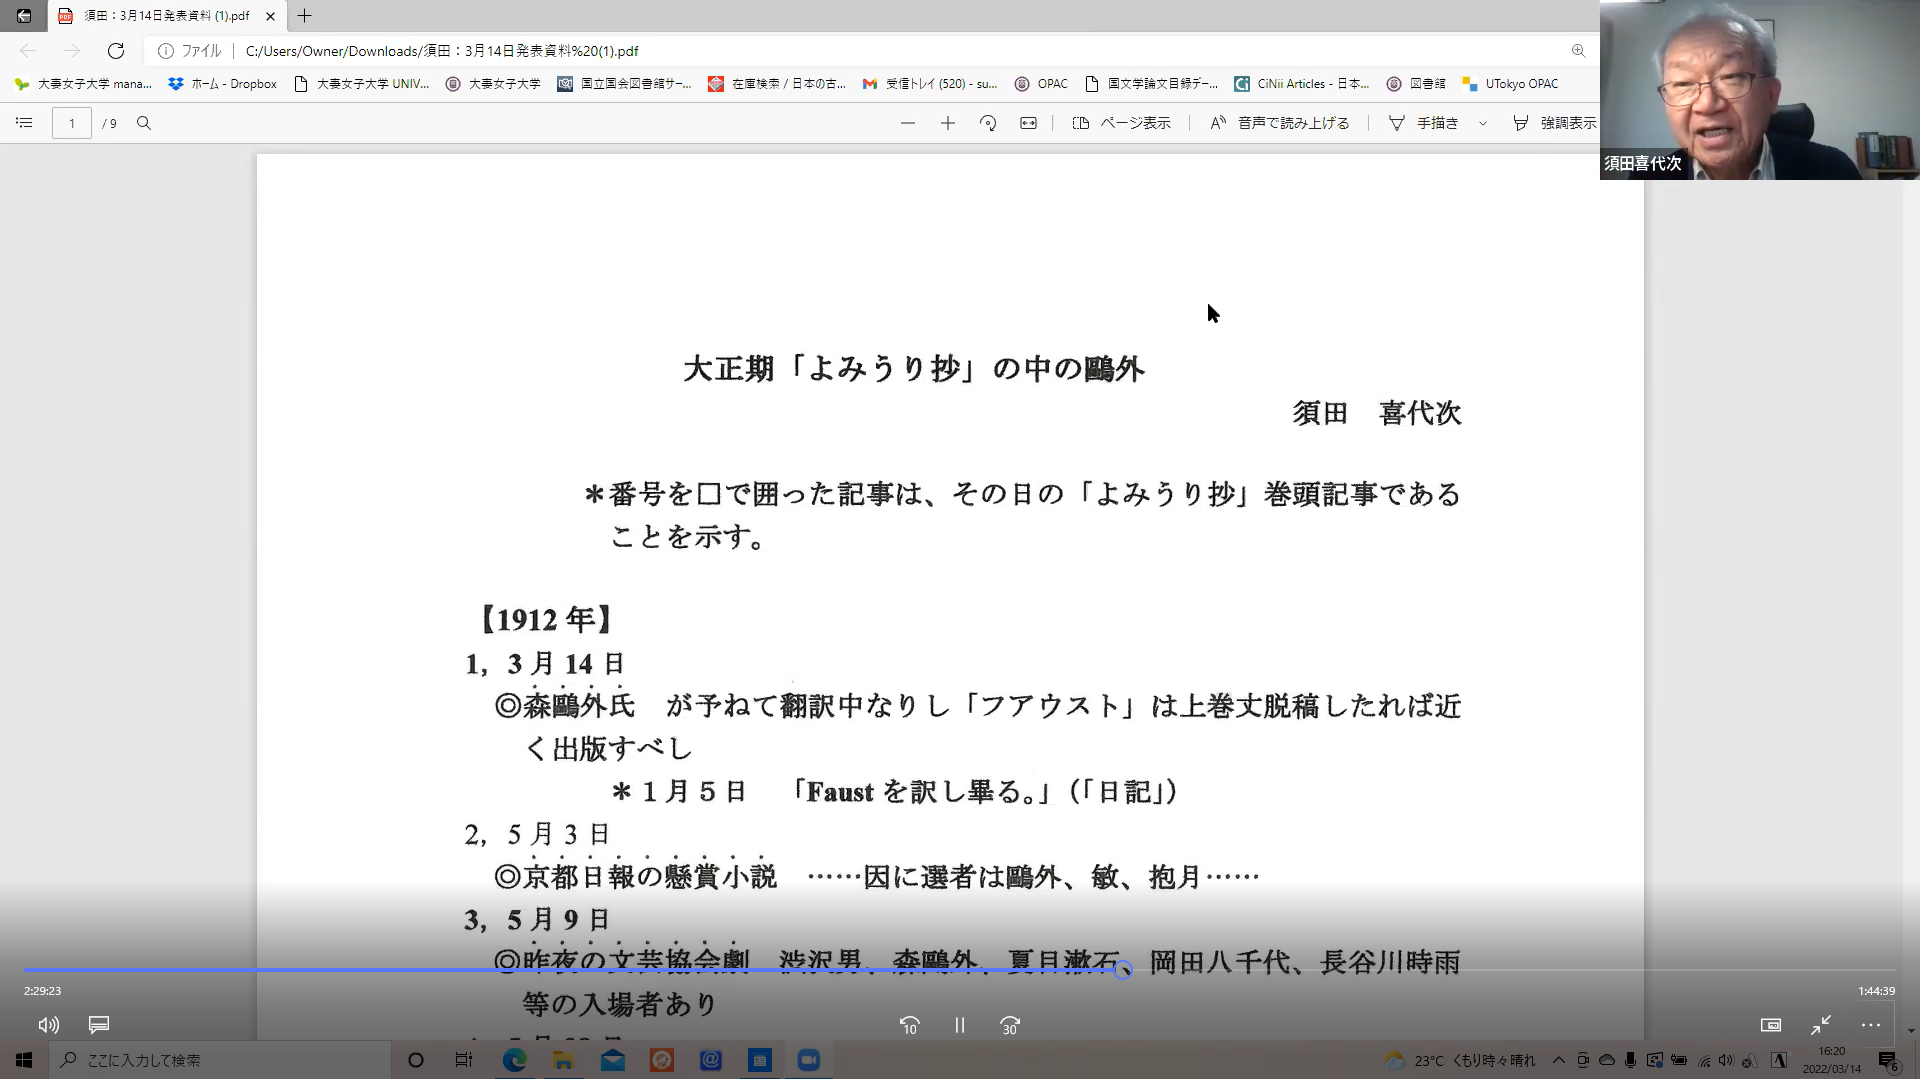Open the 図書館 bookmark
Image resolution: width=1920 pixels, height=1079 pixels.
[x=1417, y=84]
